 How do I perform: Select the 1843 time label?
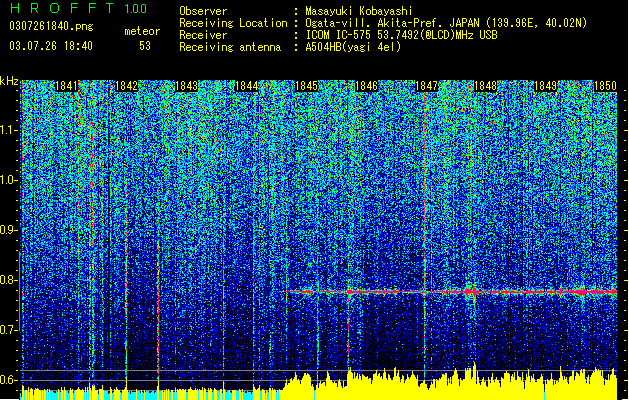[x=187, y=86]
